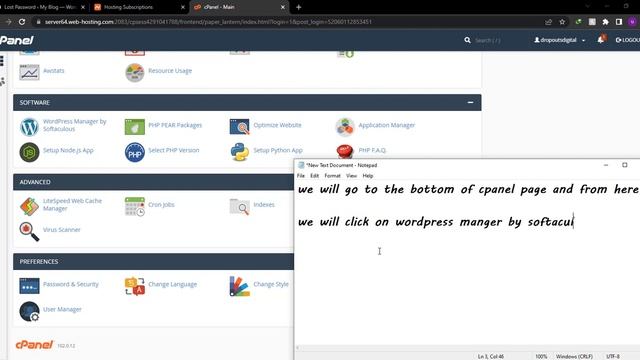Bookmark this page with the star icon
Screen dimensions: 640x360
coord(562,22)
